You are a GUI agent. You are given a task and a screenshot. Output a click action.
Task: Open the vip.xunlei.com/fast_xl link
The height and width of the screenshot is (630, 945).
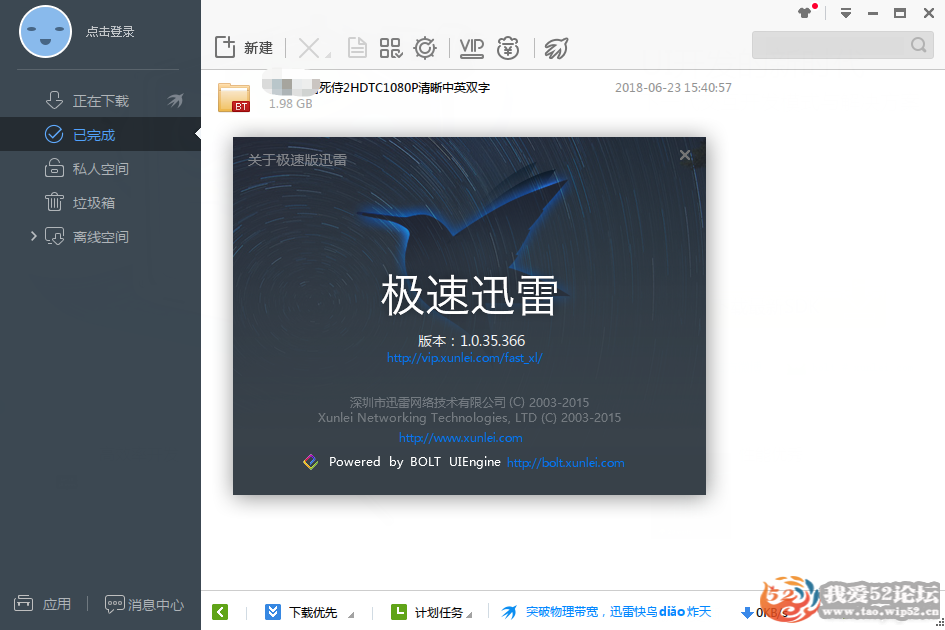(x=465, y=358)
